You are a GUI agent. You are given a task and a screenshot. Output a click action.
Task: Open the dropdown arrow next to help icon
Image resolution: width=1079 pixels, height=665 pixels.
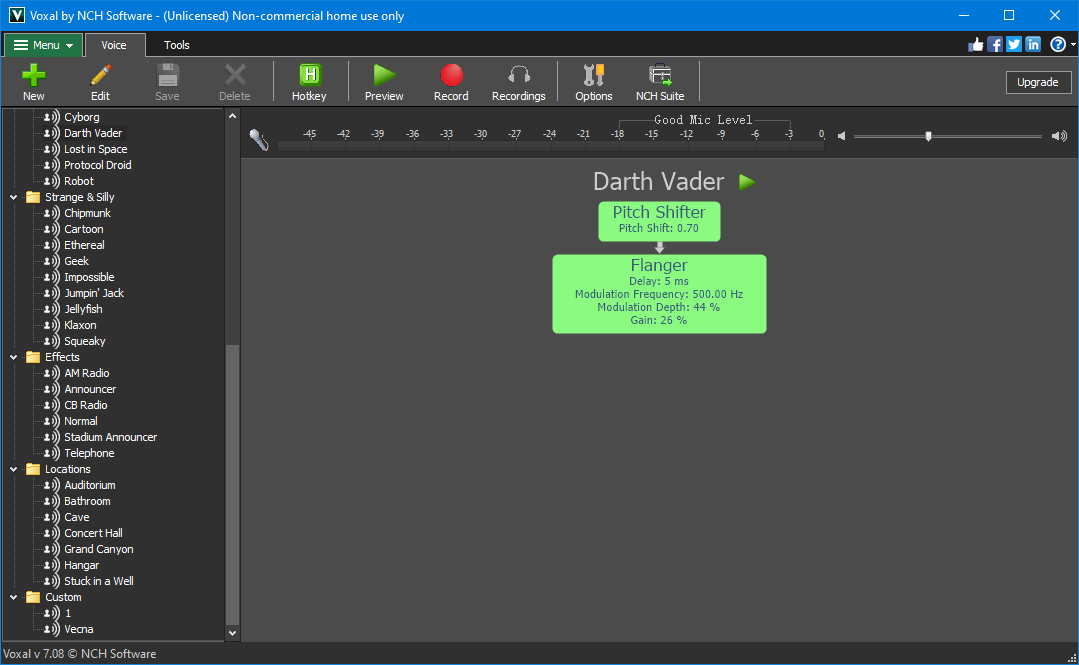(1073, 45)
